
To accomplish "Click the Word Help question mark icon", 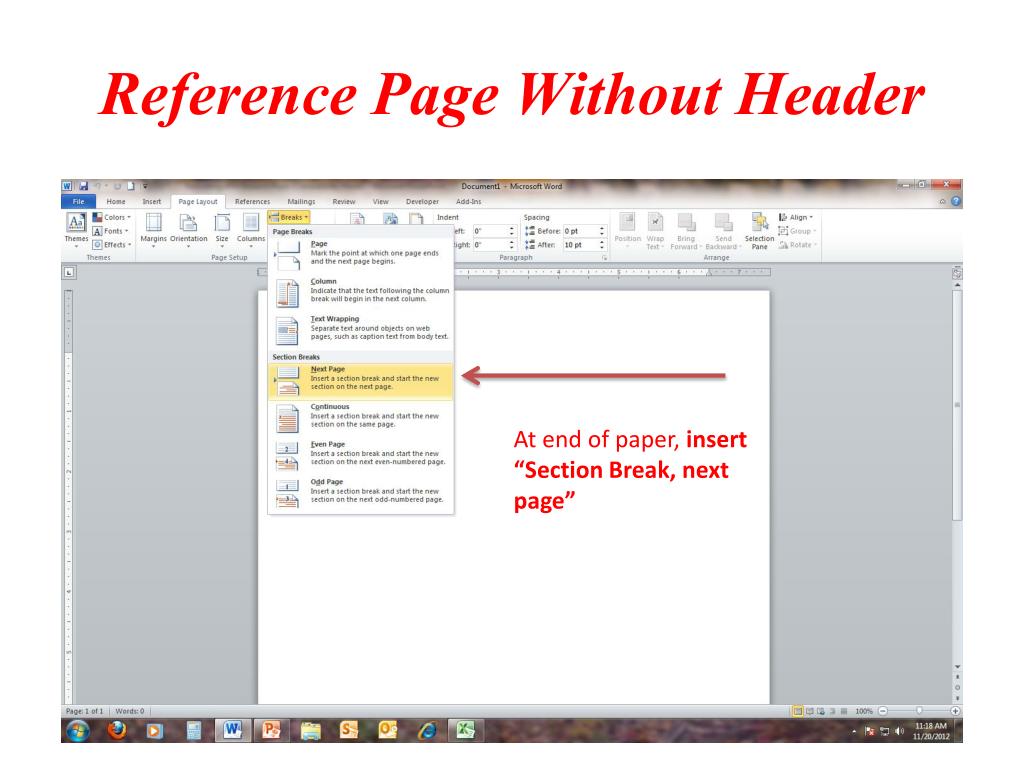I will (x=957, y=201).
